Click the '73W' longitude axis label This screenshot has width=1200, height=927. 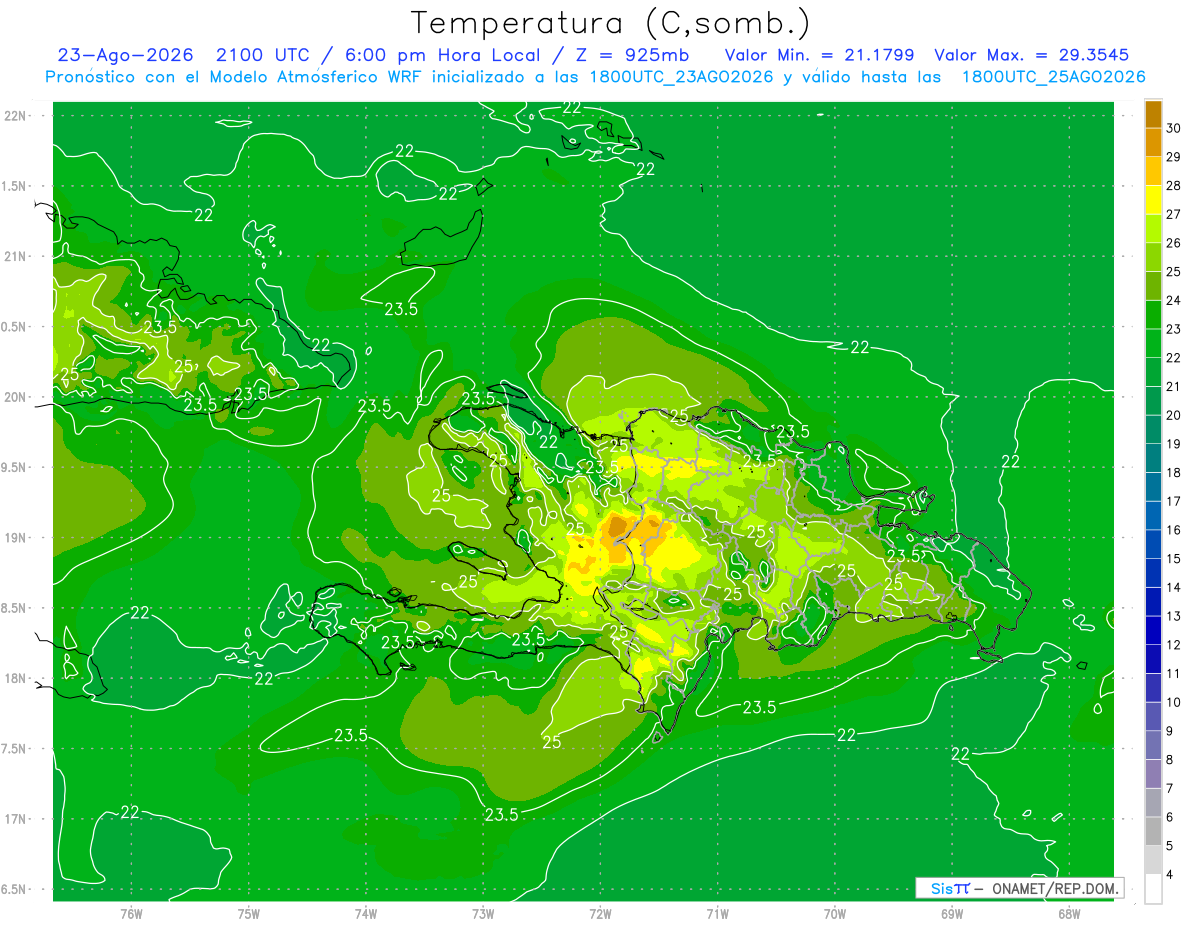click(x=483, y=914)
